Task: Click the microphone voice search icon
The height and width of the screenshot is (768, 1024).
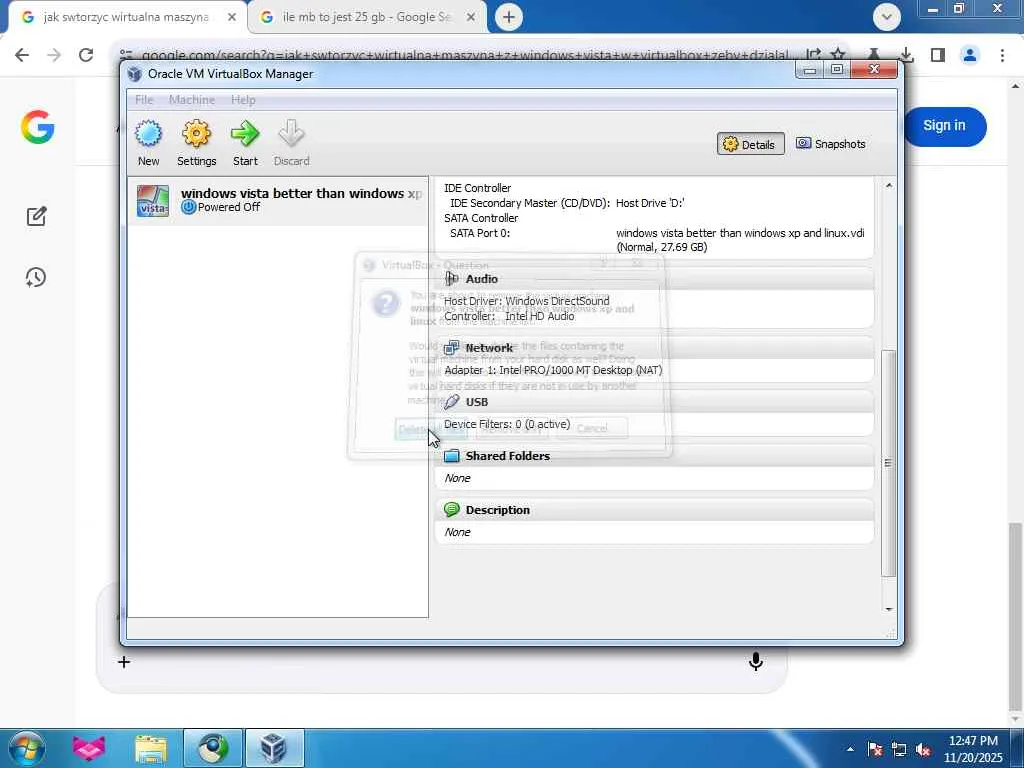Action: [756, 662]
